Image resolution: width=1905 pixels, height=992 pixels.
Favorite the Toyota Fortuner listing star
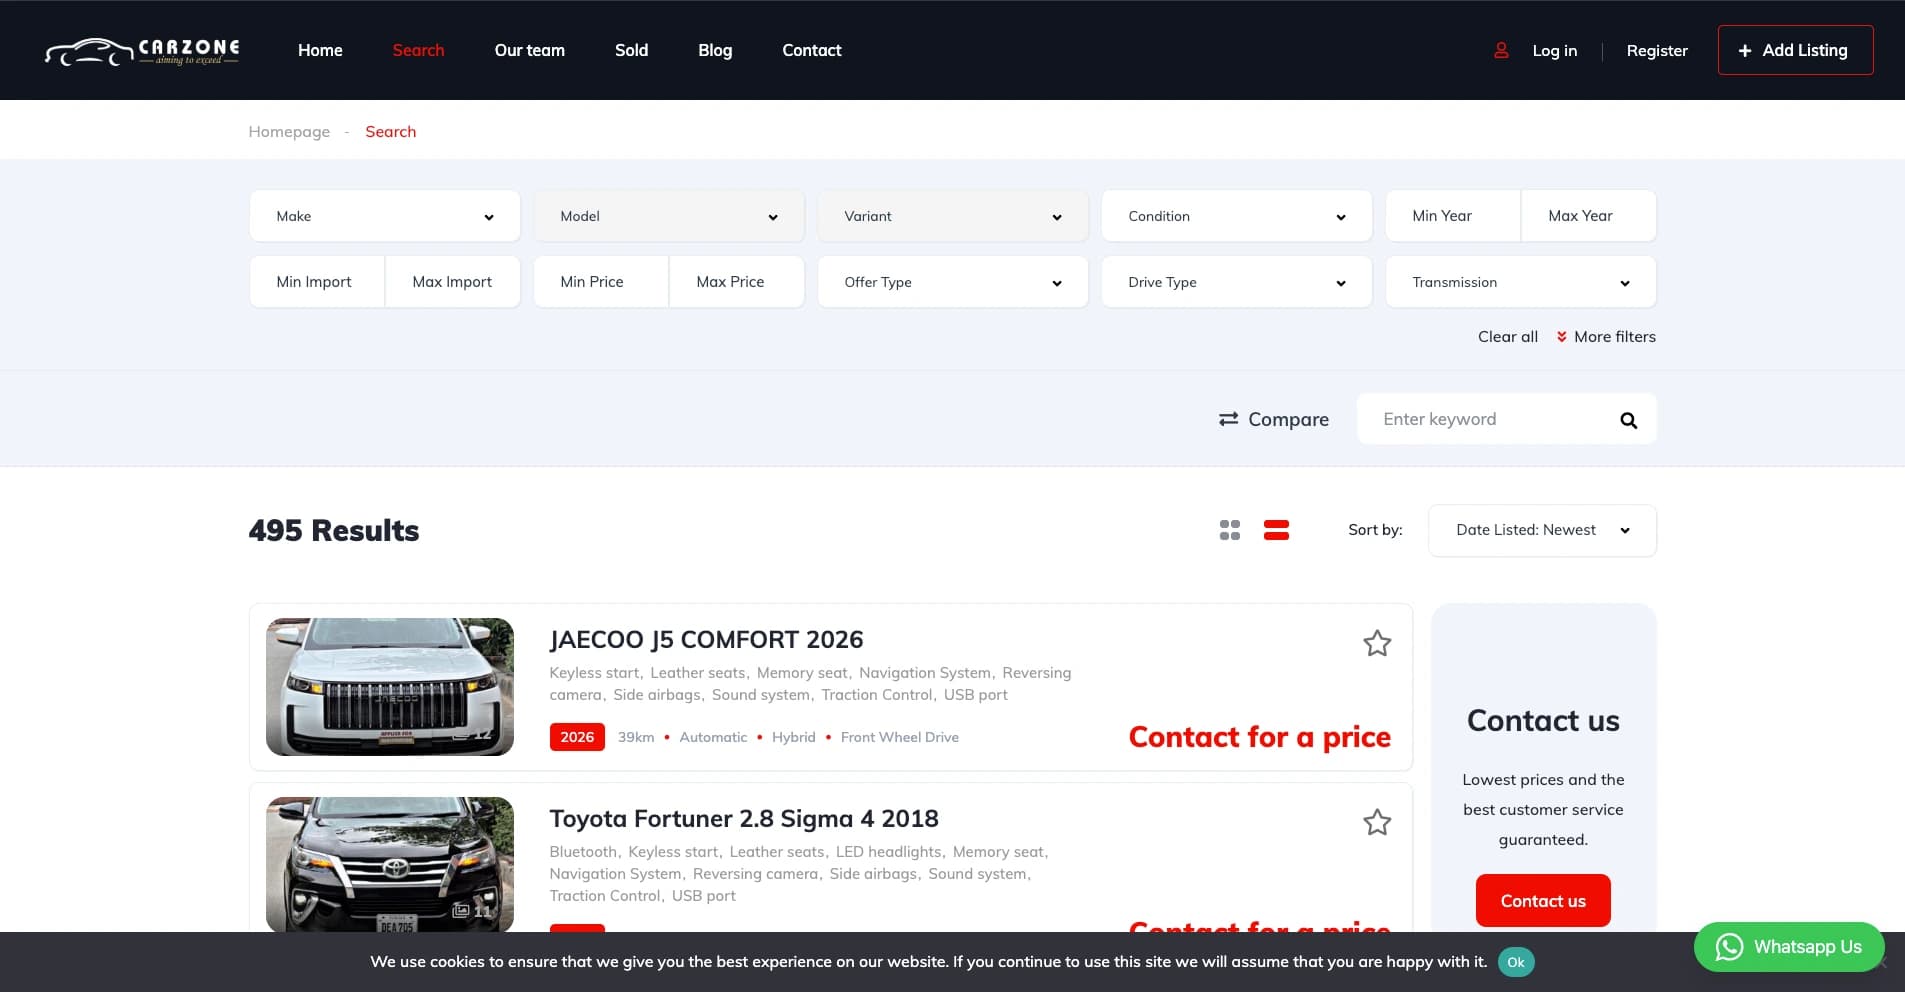tap(1377, 822)
